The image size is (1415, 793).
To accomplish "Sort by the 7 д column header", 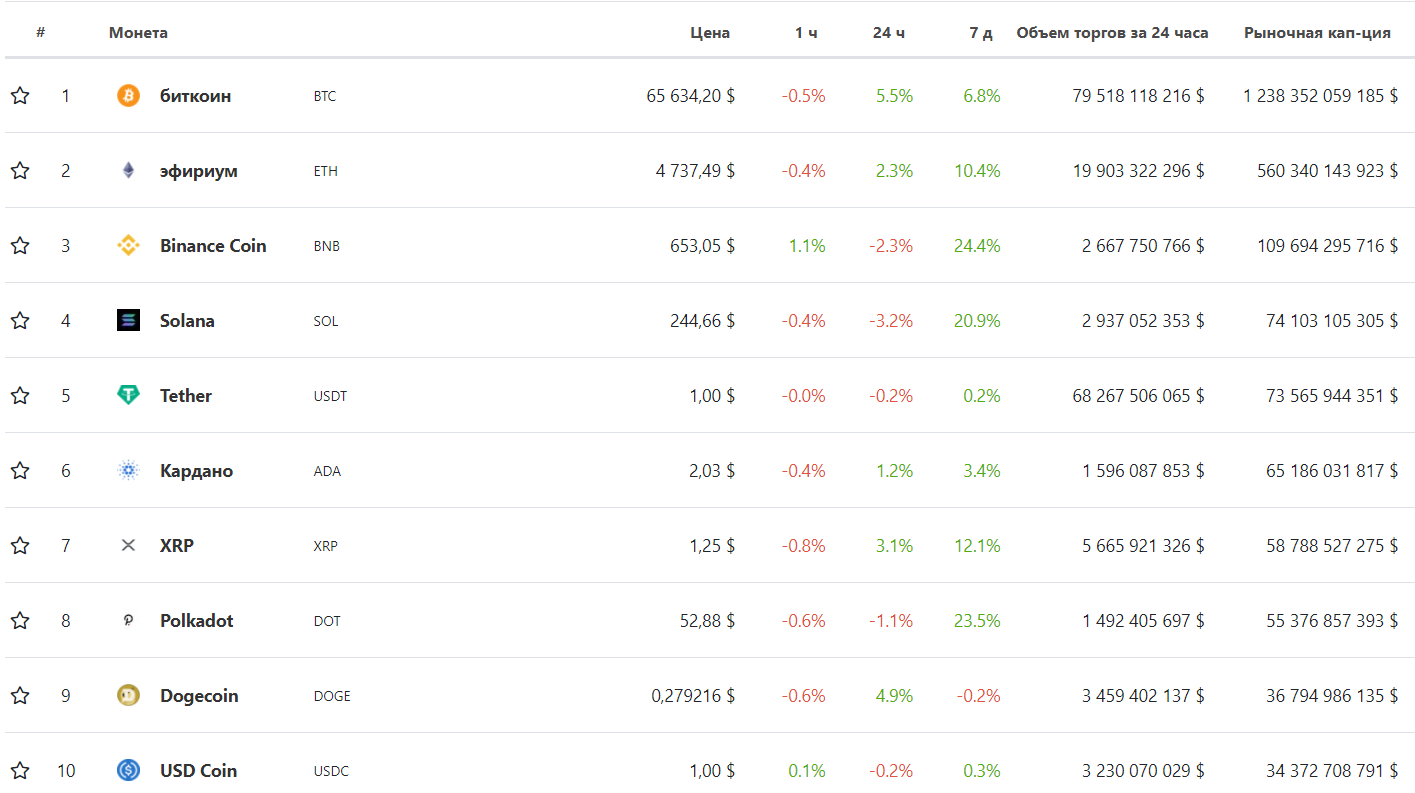I will pos(981,33).
